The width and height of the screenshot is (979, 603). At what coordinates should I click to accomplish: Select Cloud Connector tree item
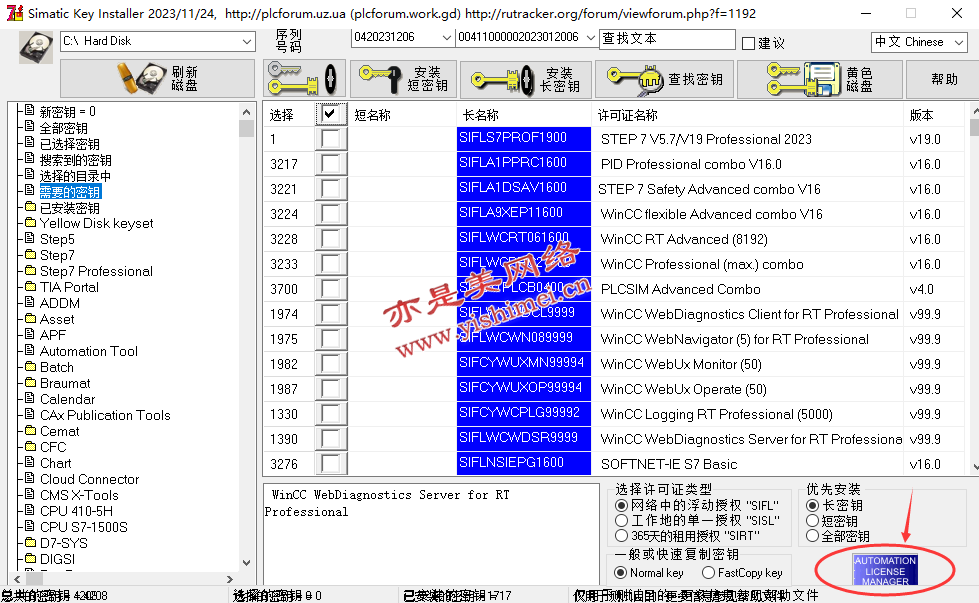(x=89, y=479)
